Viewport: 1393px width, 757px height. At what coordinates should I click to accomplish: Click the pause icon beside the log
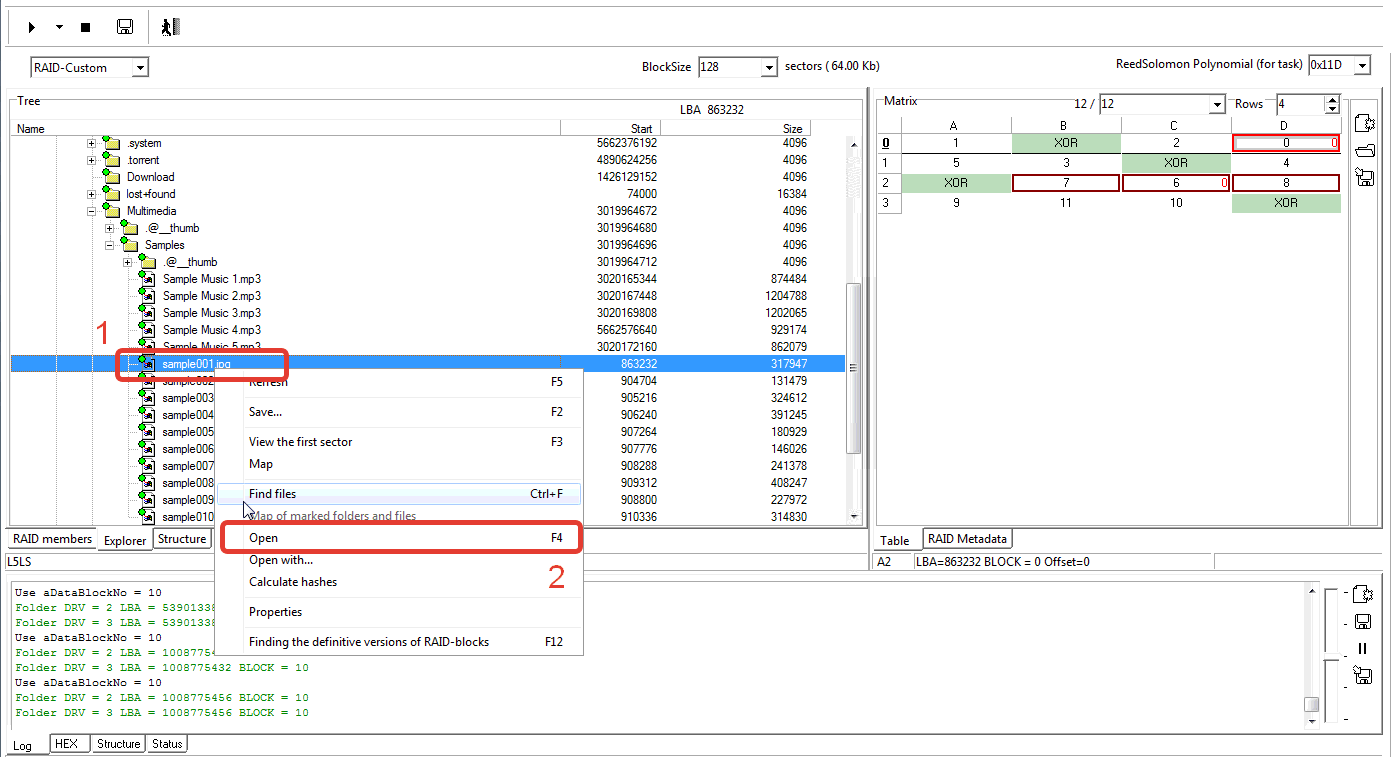tap(1363, 648)
